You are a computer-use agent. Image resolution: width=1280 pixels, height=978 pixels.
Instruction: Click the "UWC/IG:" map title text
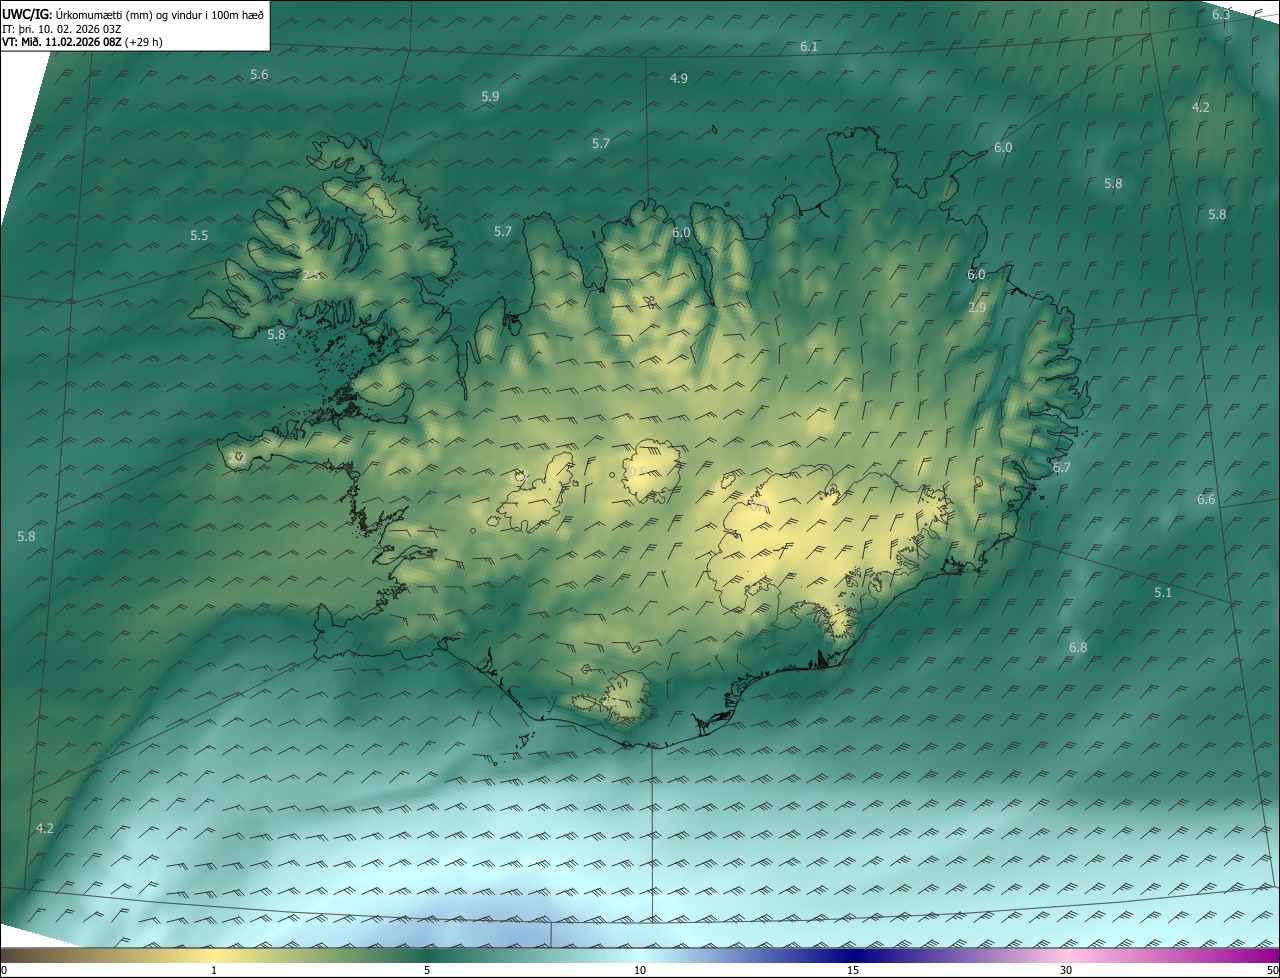[x=27, y=14]
